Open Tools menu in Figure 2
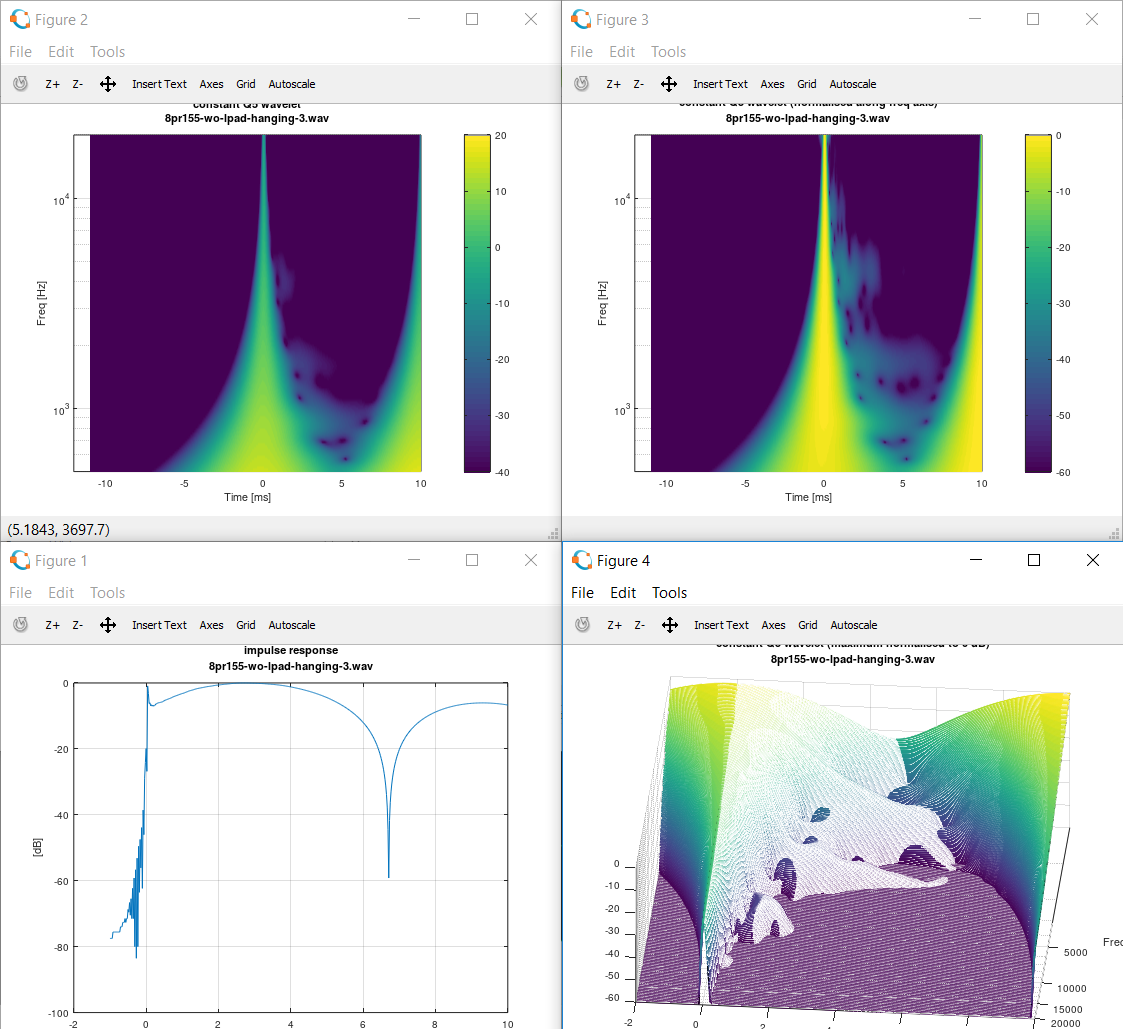The width and height of the screenshot is (1123, 1029). [107, 52]
